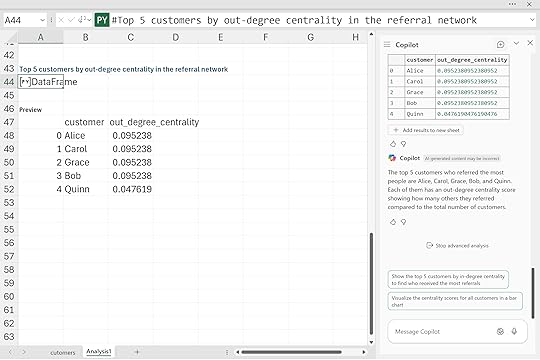
Task: Click vertical scrollbar down arrow
Action: click(x=371, y=342)
